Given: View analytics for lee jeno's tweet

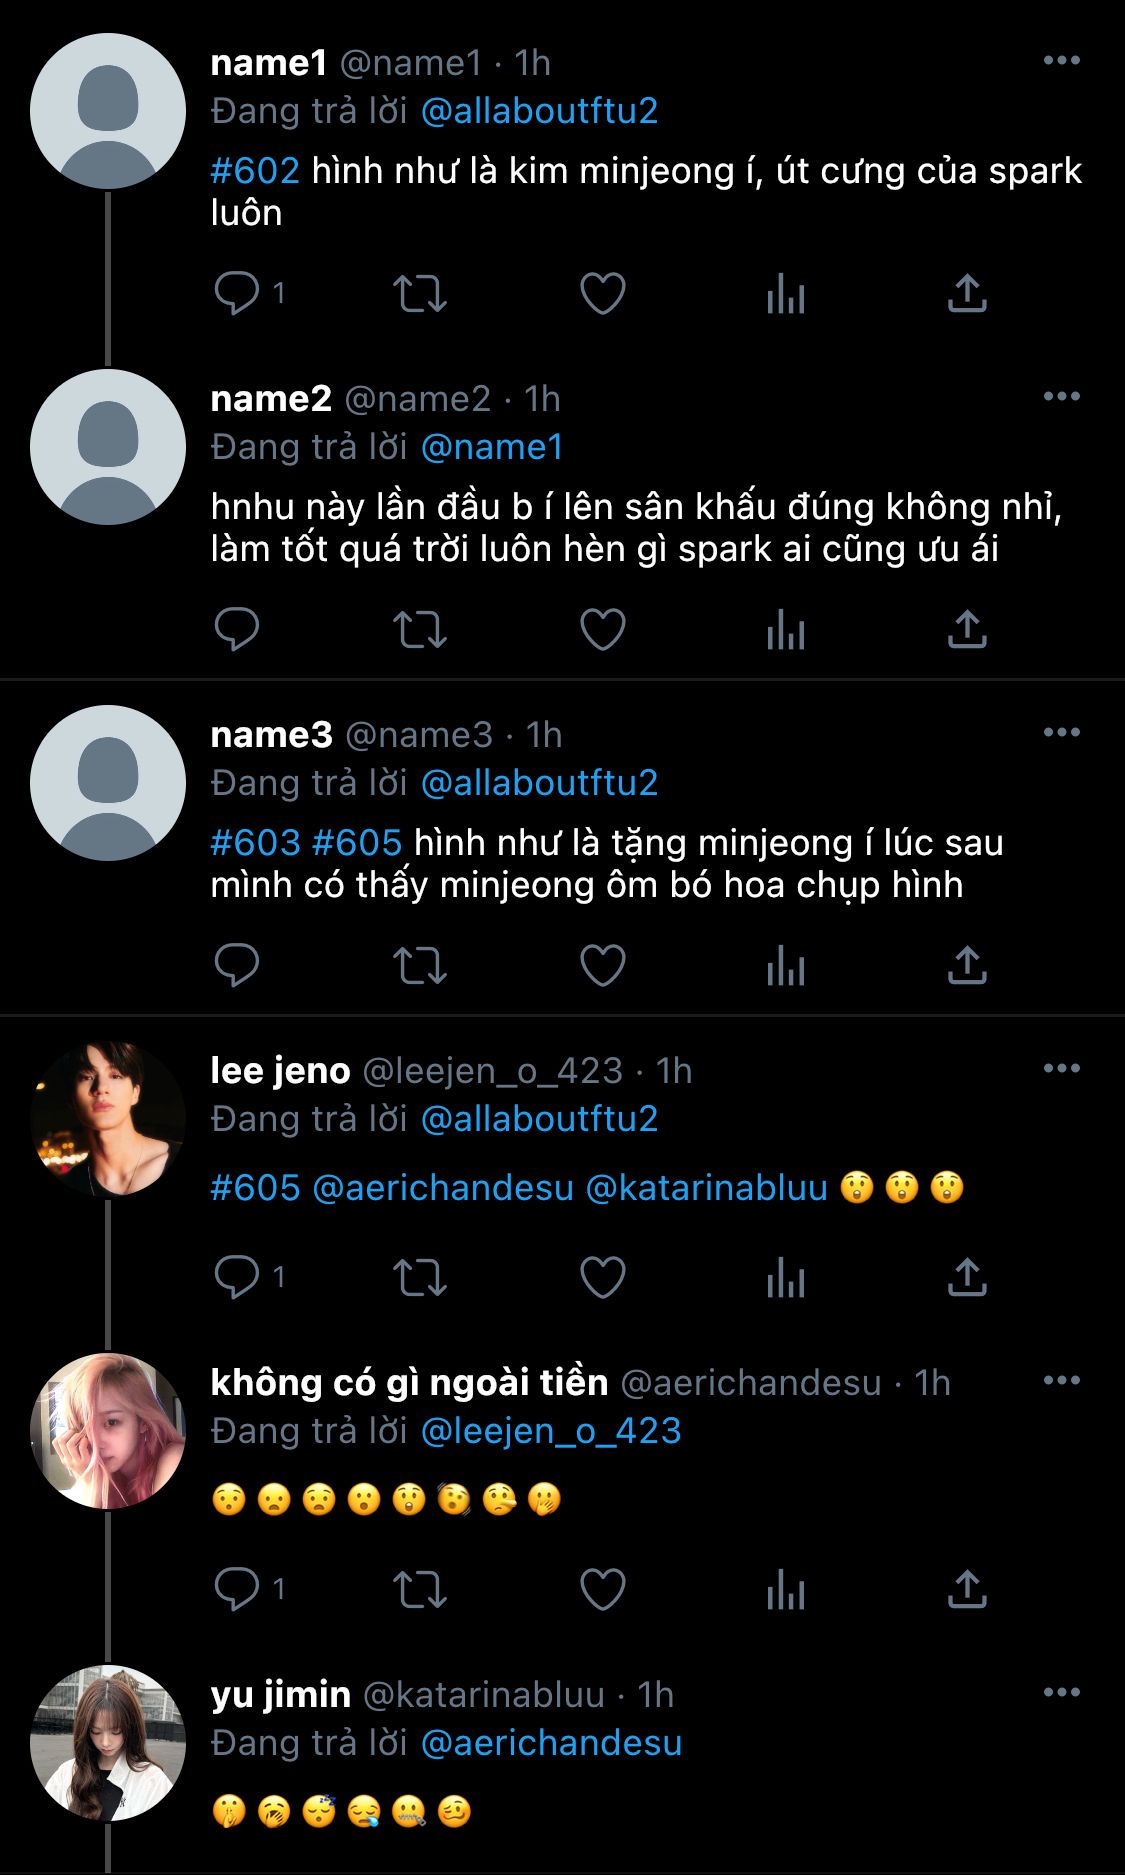Looking at the screenshot, I should tap(785, 1278).
